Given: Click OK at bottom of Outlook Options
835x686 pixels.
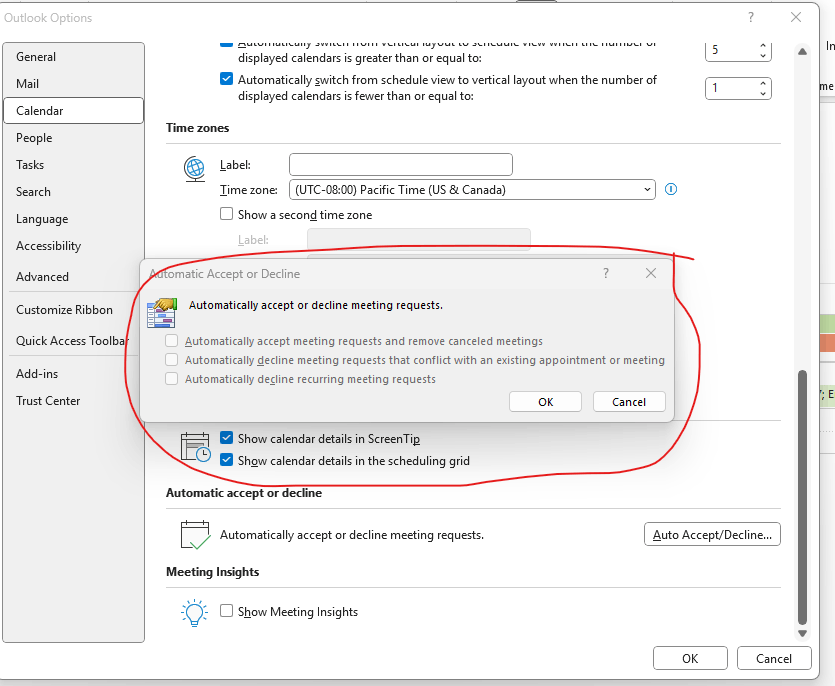Looking at the screenshot, I should (x=690, y=658).
